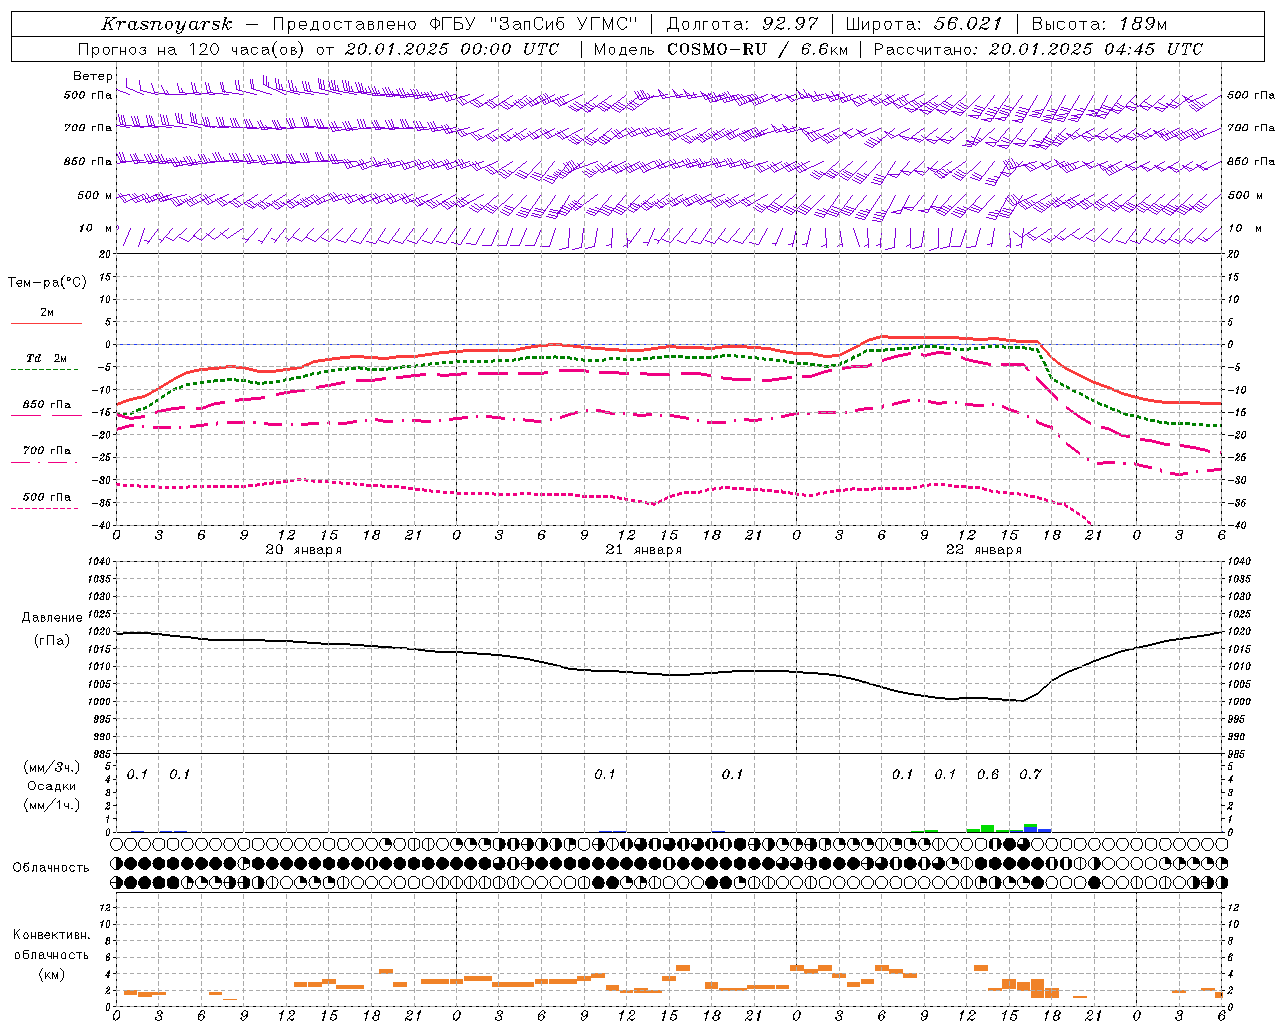Screen dimensions: 1280x1024
Task: Click the 'Конвективн.' convective cloud label
Action: coord(51,935)
